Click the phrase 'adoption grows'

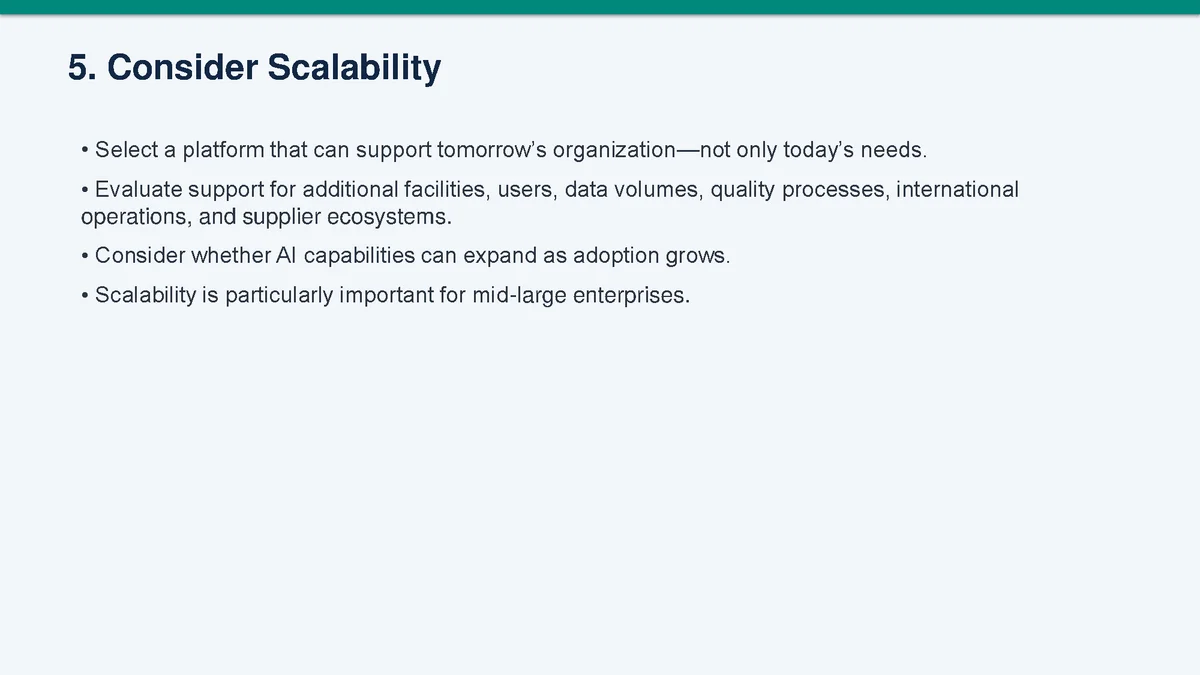pos(650,256)
